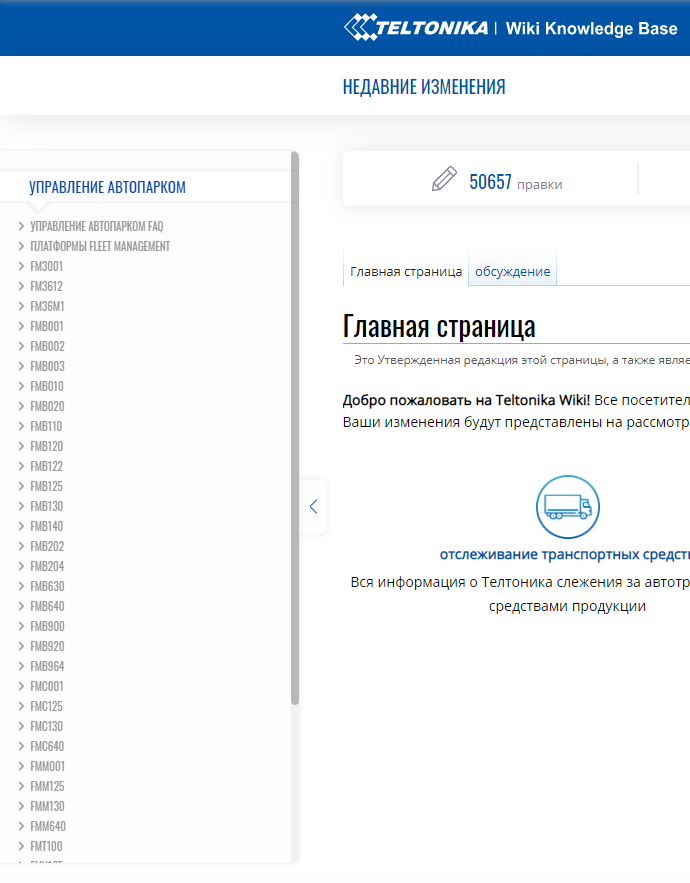Click the sidebar vertical scrollbar thumb
The height and width of the screenshot is (883, 690).
click(x=295, y=428)
